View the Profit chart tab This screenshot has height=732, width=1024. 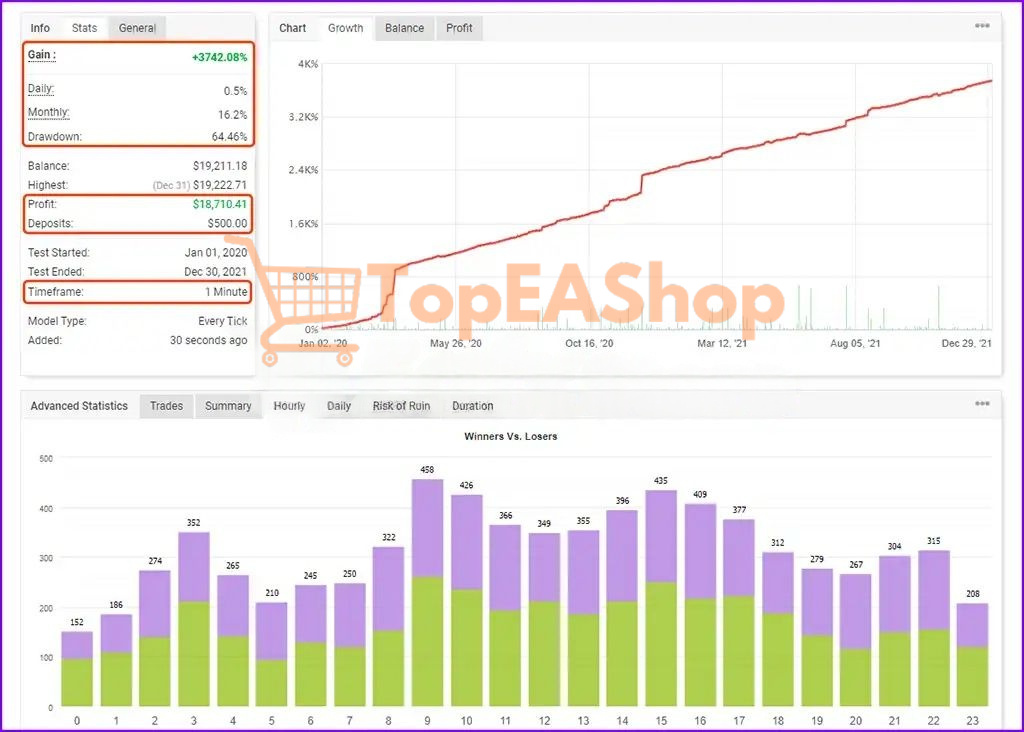tap(460, 28)
